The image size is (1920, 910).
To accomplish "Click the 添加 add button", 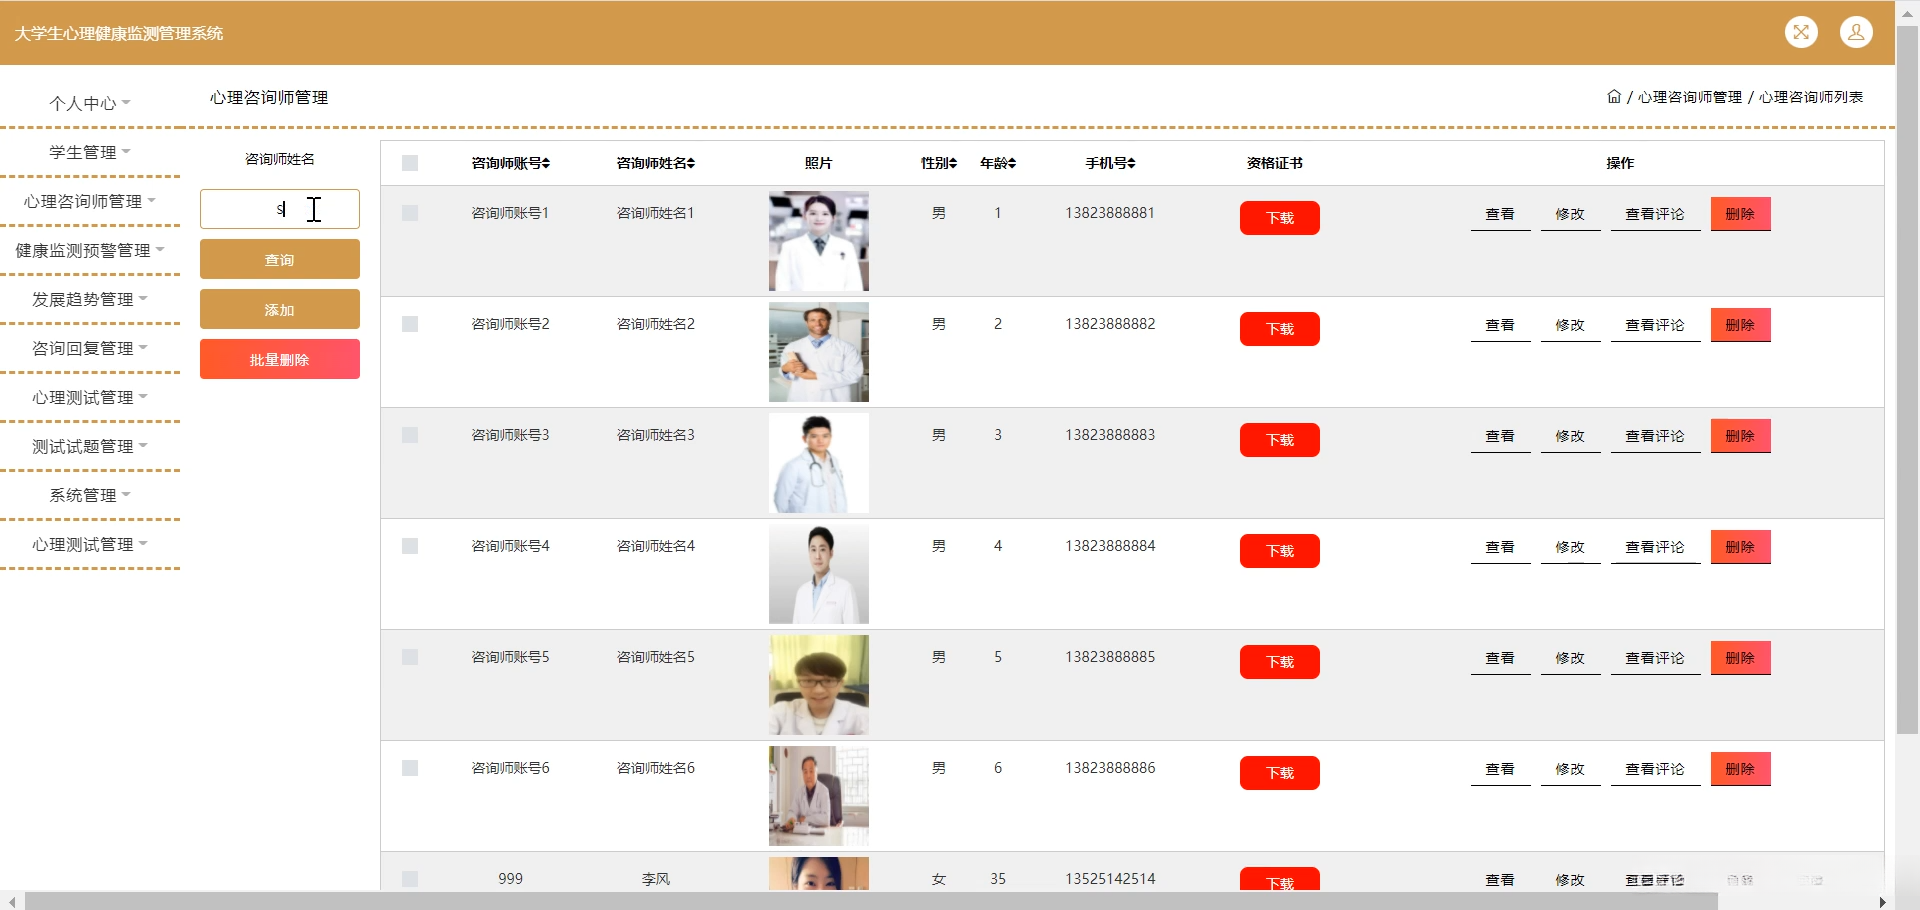I will [x=280, y=309].
